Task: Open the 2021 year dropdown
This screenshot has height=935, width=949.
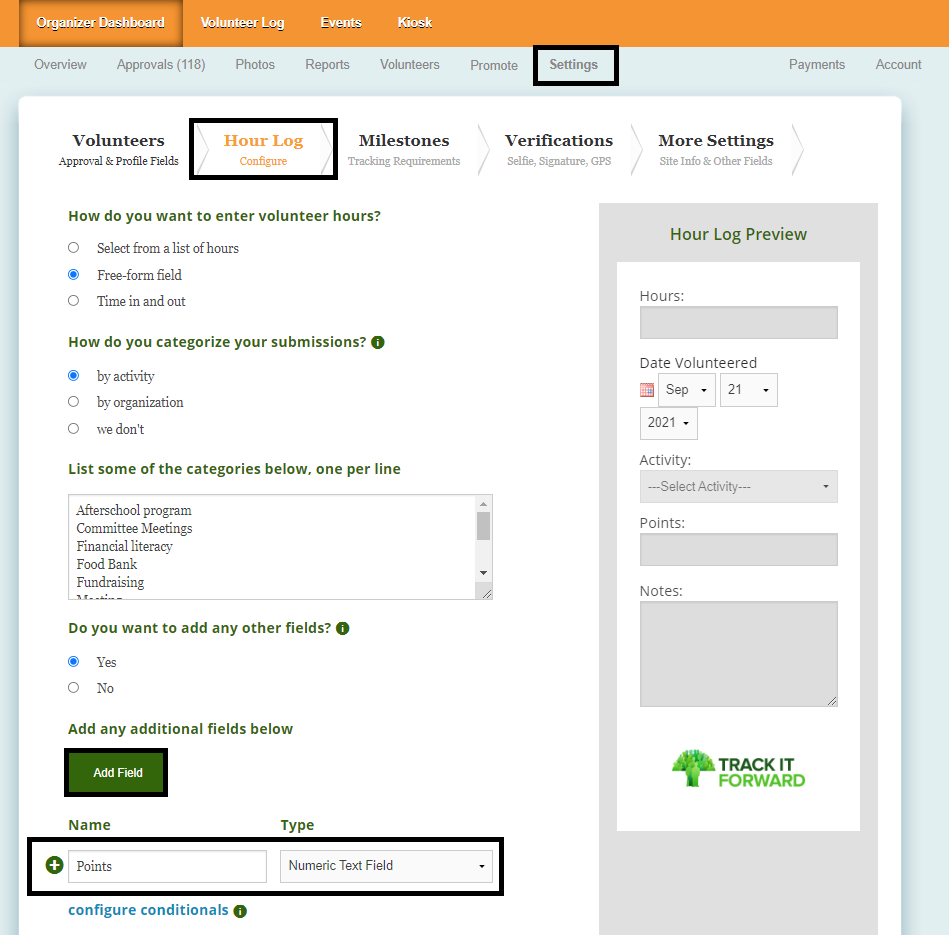Action: (669, 423)
